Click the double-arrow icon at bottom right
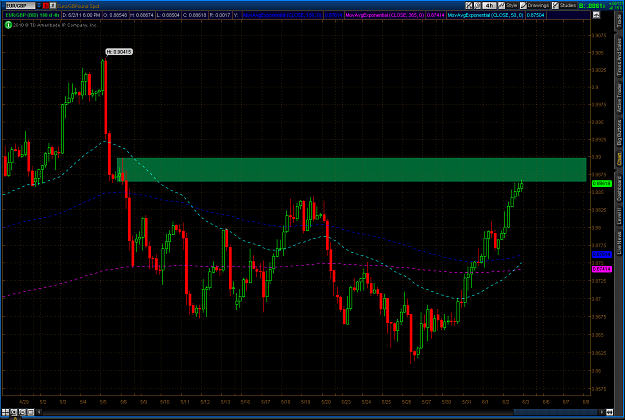The image size is (625, 420). (x=609, y=412)
